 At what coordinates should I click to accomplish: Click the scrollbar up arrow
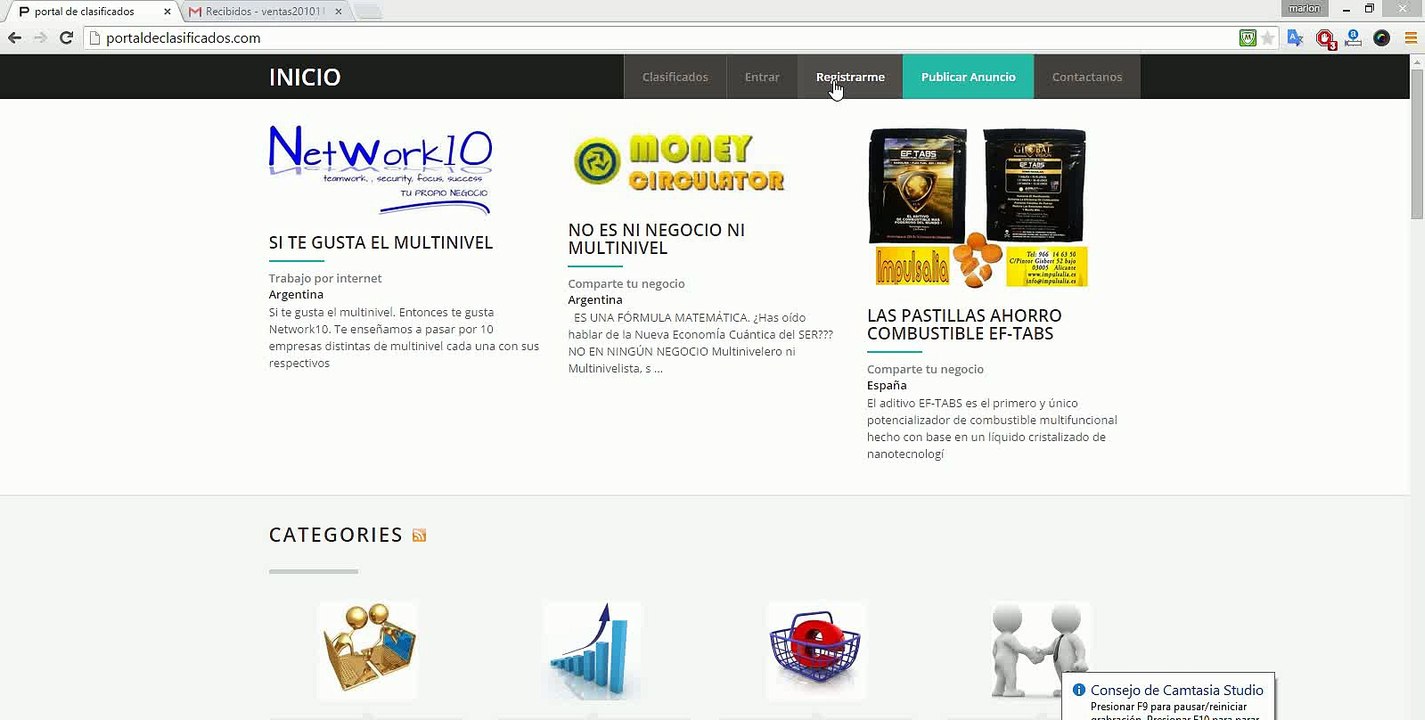(x=1417, y=61)
